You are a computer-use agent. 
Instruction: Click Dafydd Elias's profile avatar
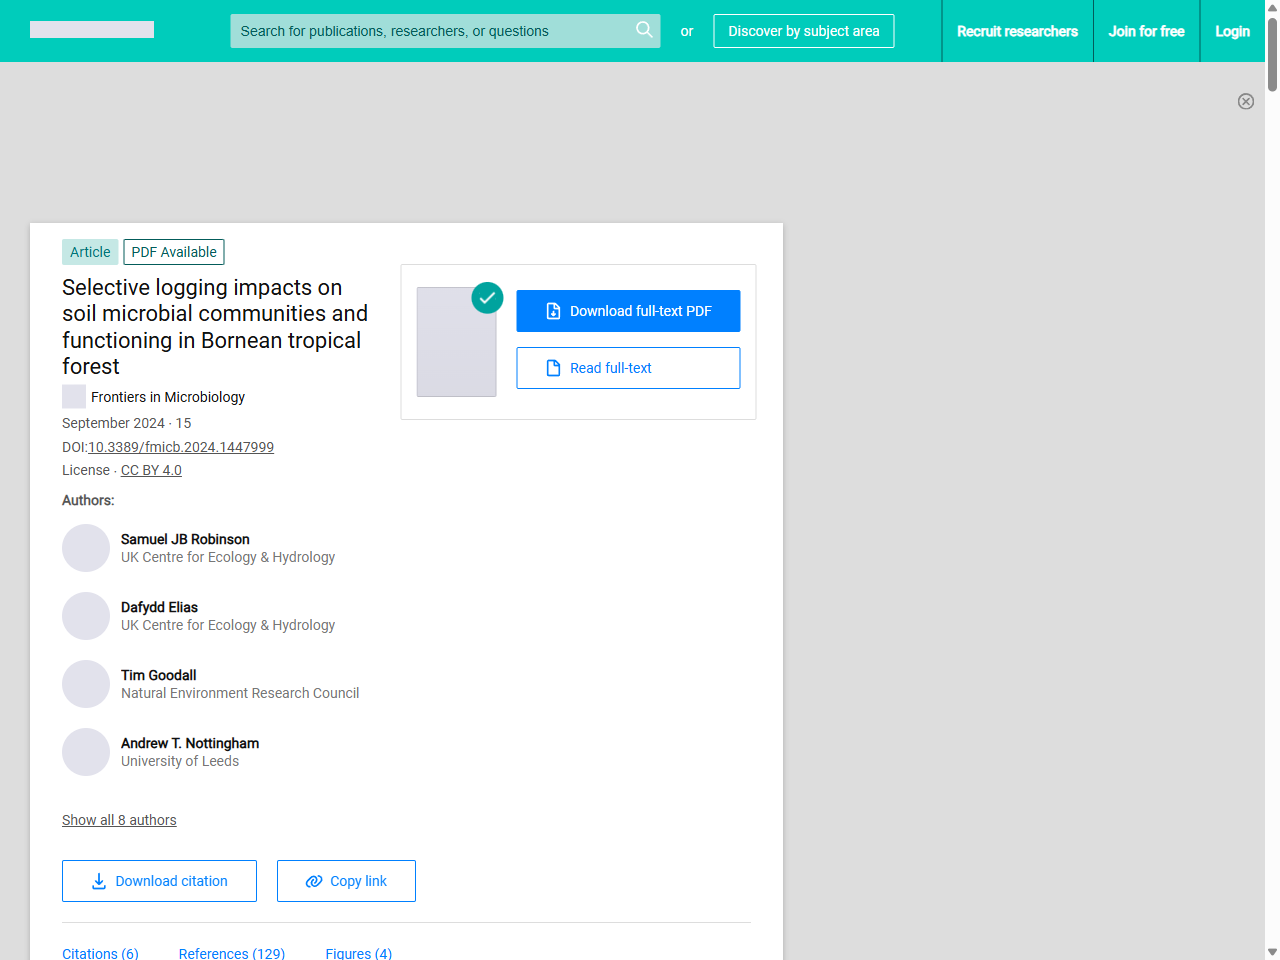(x=86, y=616)
